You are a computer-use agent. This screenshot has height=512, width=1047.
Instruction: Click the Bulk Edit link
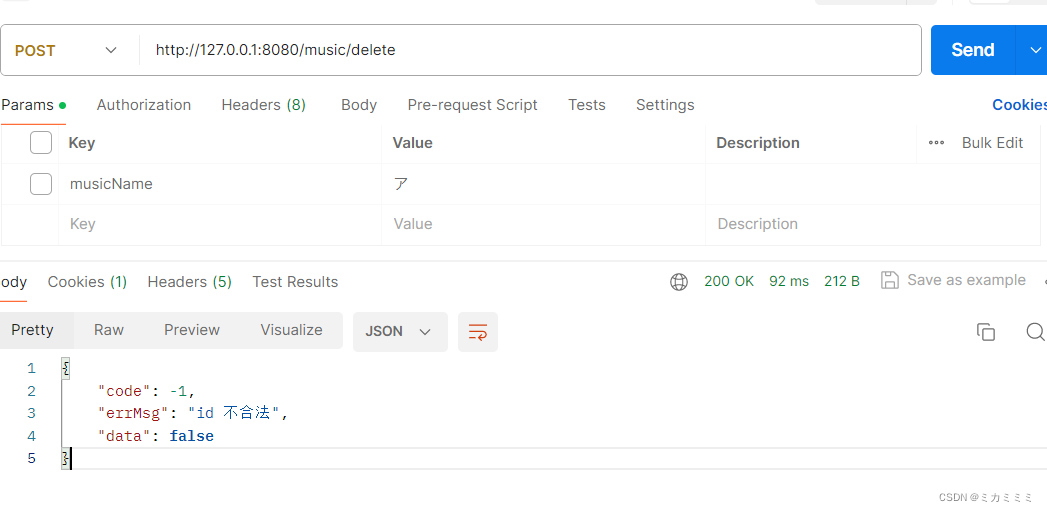click(x=992, y=143)
